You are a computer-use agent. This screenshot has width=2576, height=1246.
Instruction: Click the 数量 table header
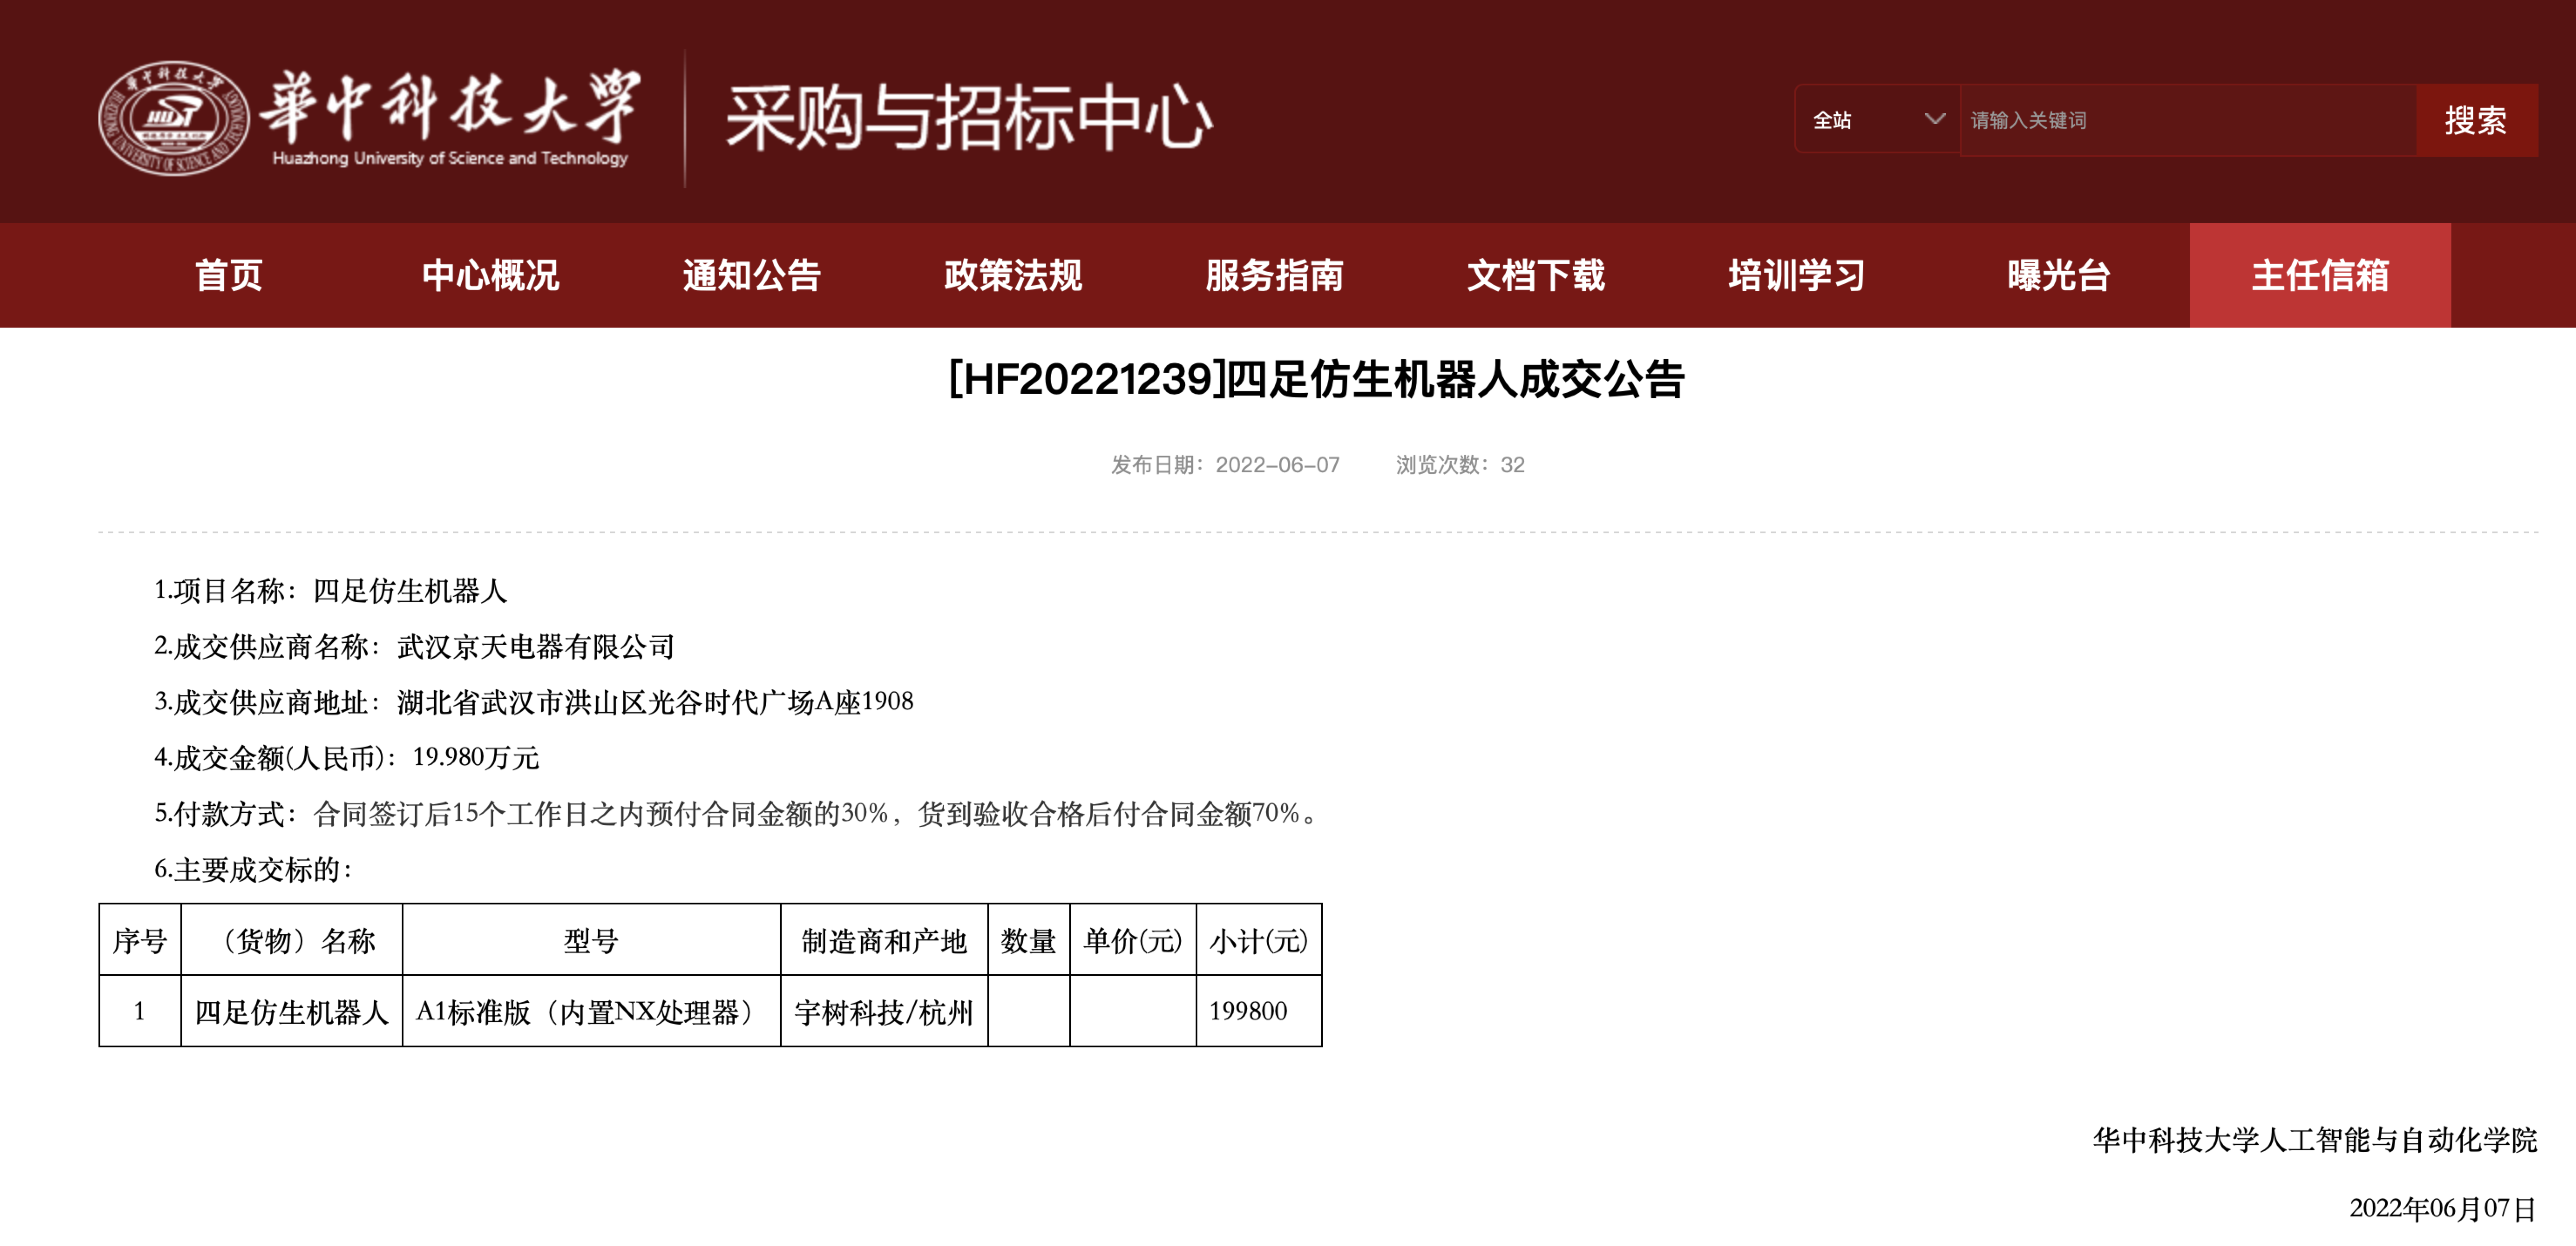tap(1029, 940)
